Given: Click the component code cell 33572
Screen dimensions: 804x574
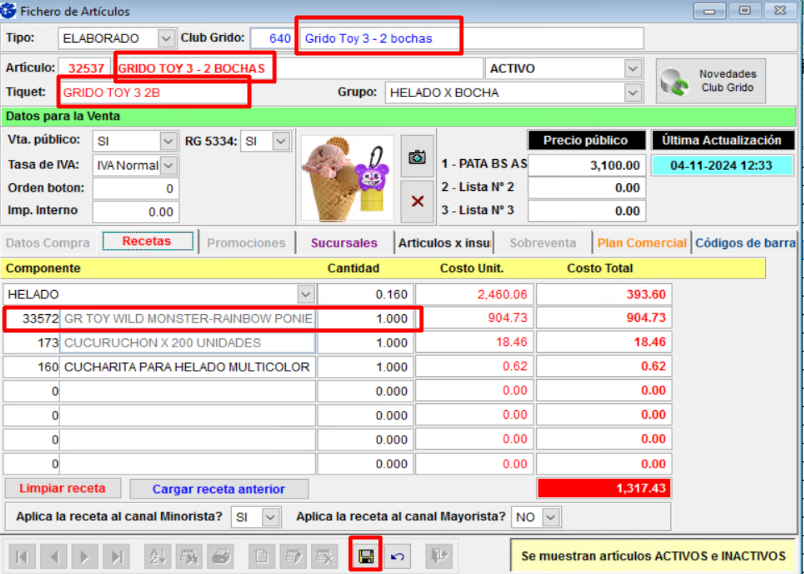Looking at the screenshot, I should click(31, 319).
